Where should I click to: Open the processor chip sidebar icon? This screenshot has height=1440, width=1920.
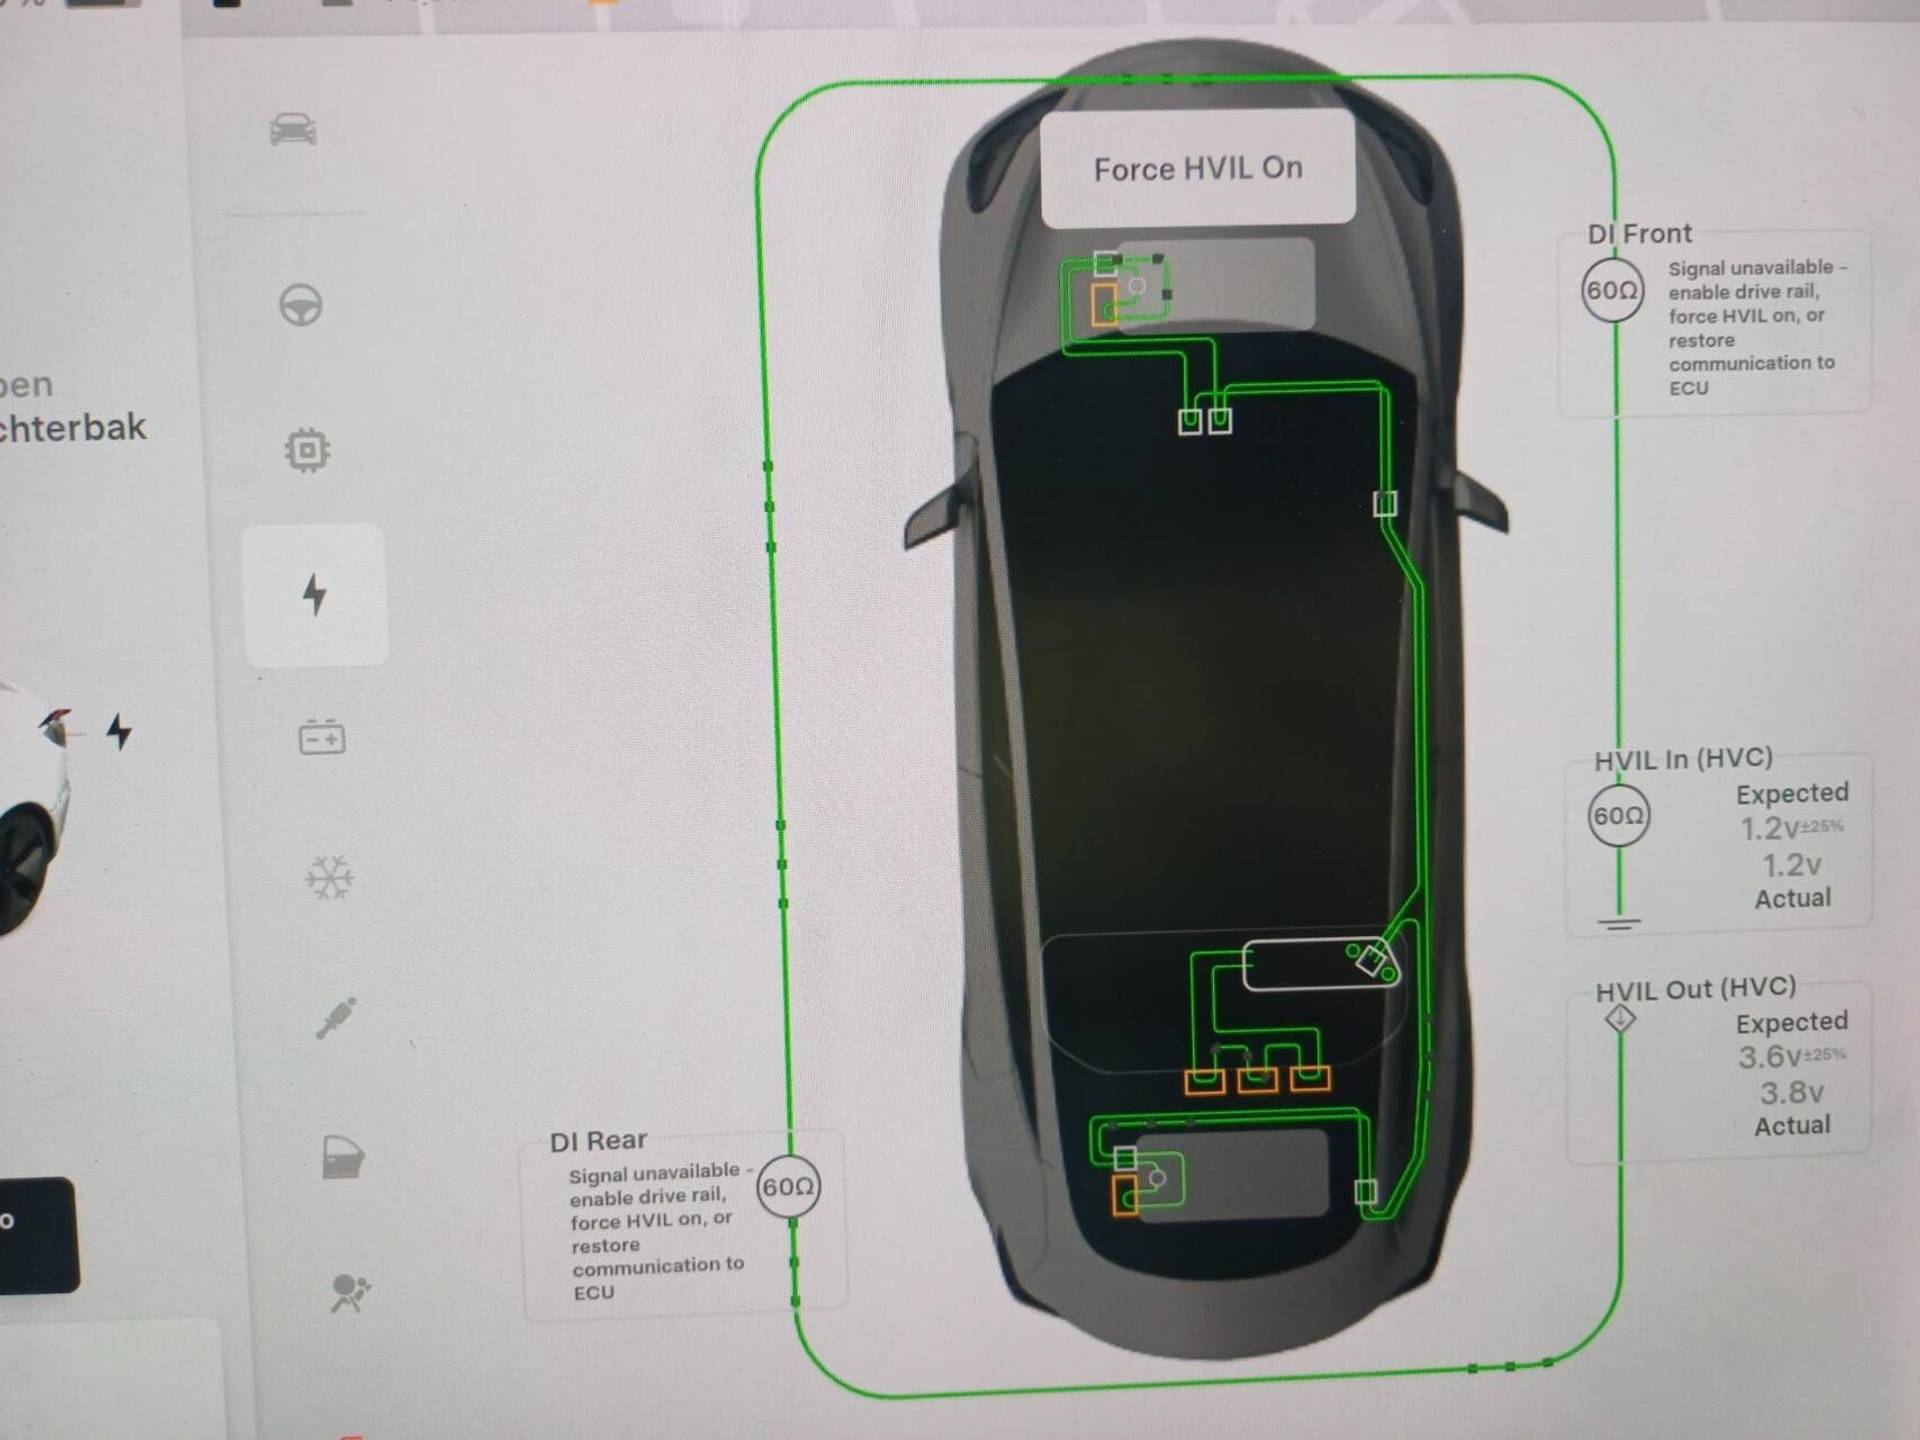tap(307, 450)
